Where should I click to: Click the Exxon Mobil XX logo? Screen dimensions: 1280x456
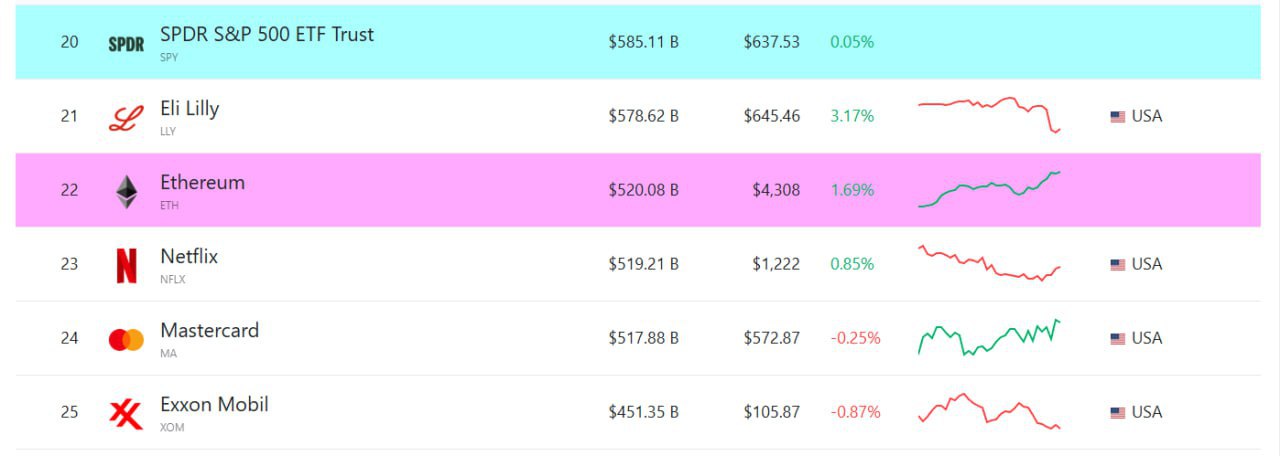pos(126,414)
